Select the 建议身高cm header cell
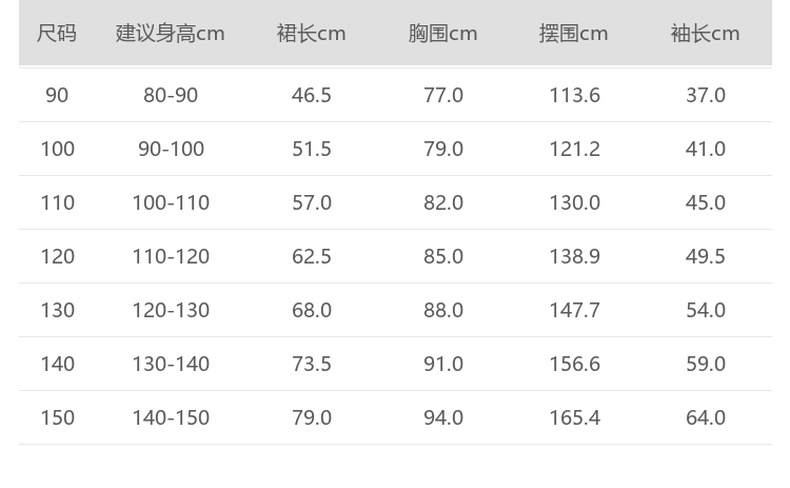 click(170, 34)
